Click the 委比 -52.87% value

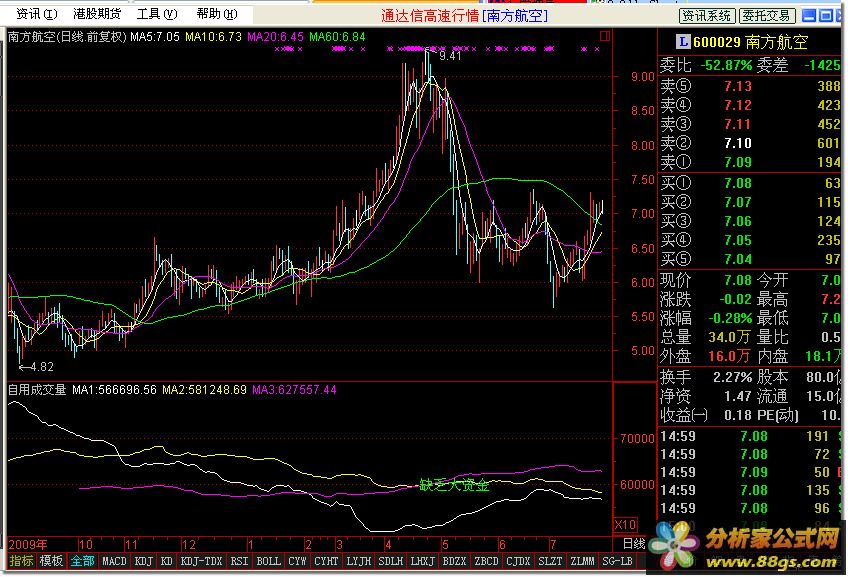[726, 65]
